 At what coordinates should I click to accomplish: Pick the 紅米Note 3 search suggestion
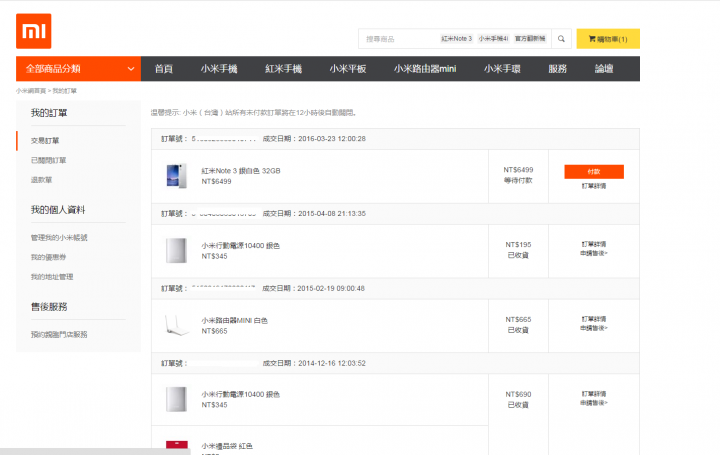pyautogui.click(x=456, y=39)
